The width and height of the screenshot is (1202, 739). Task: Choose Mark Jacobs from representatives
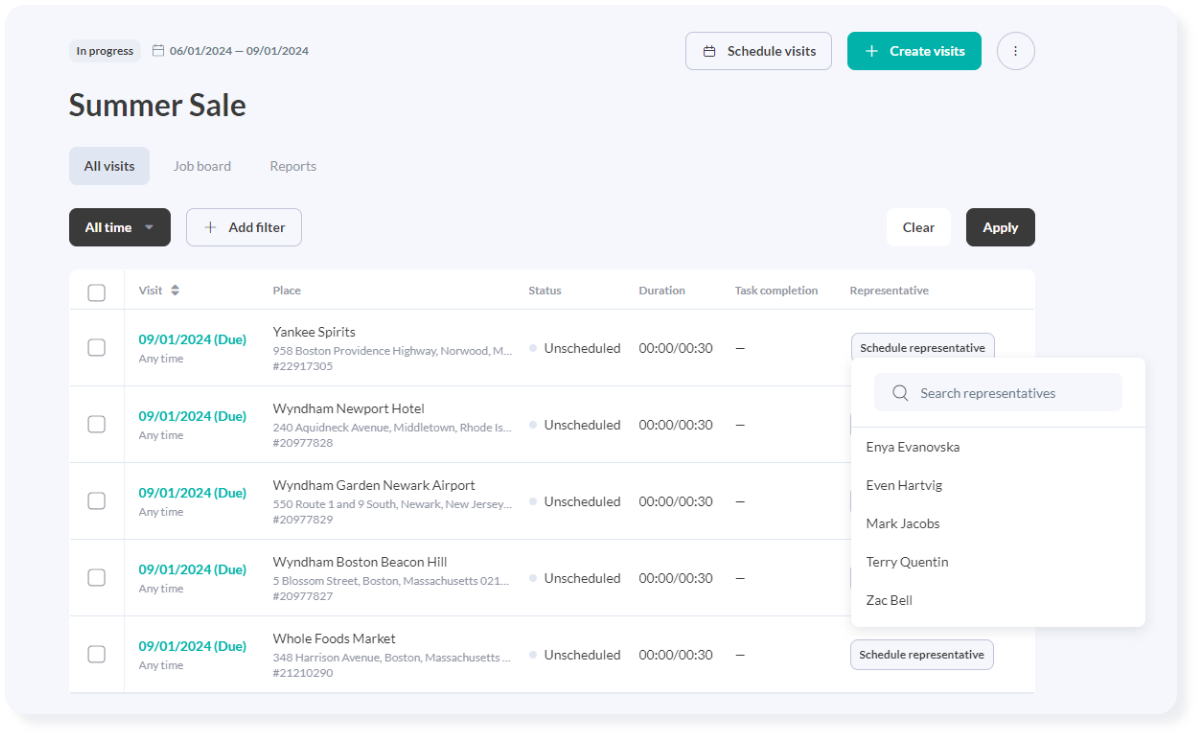[x=903, y=523]
